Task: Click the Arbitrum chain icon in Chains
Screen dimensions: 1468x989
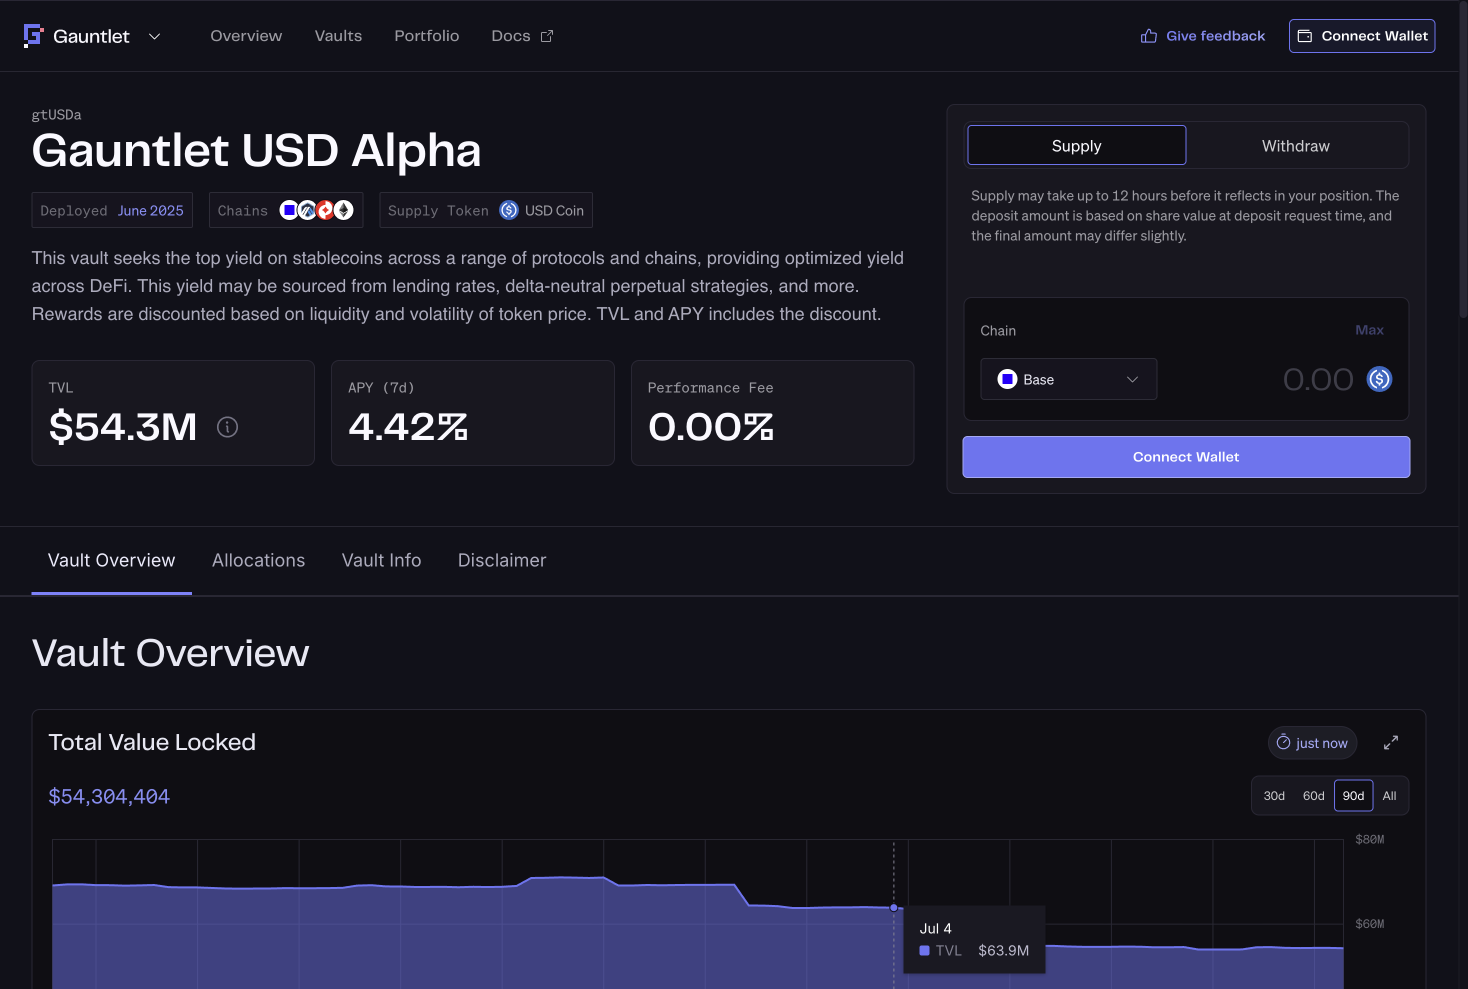Action: click(307, 210)
